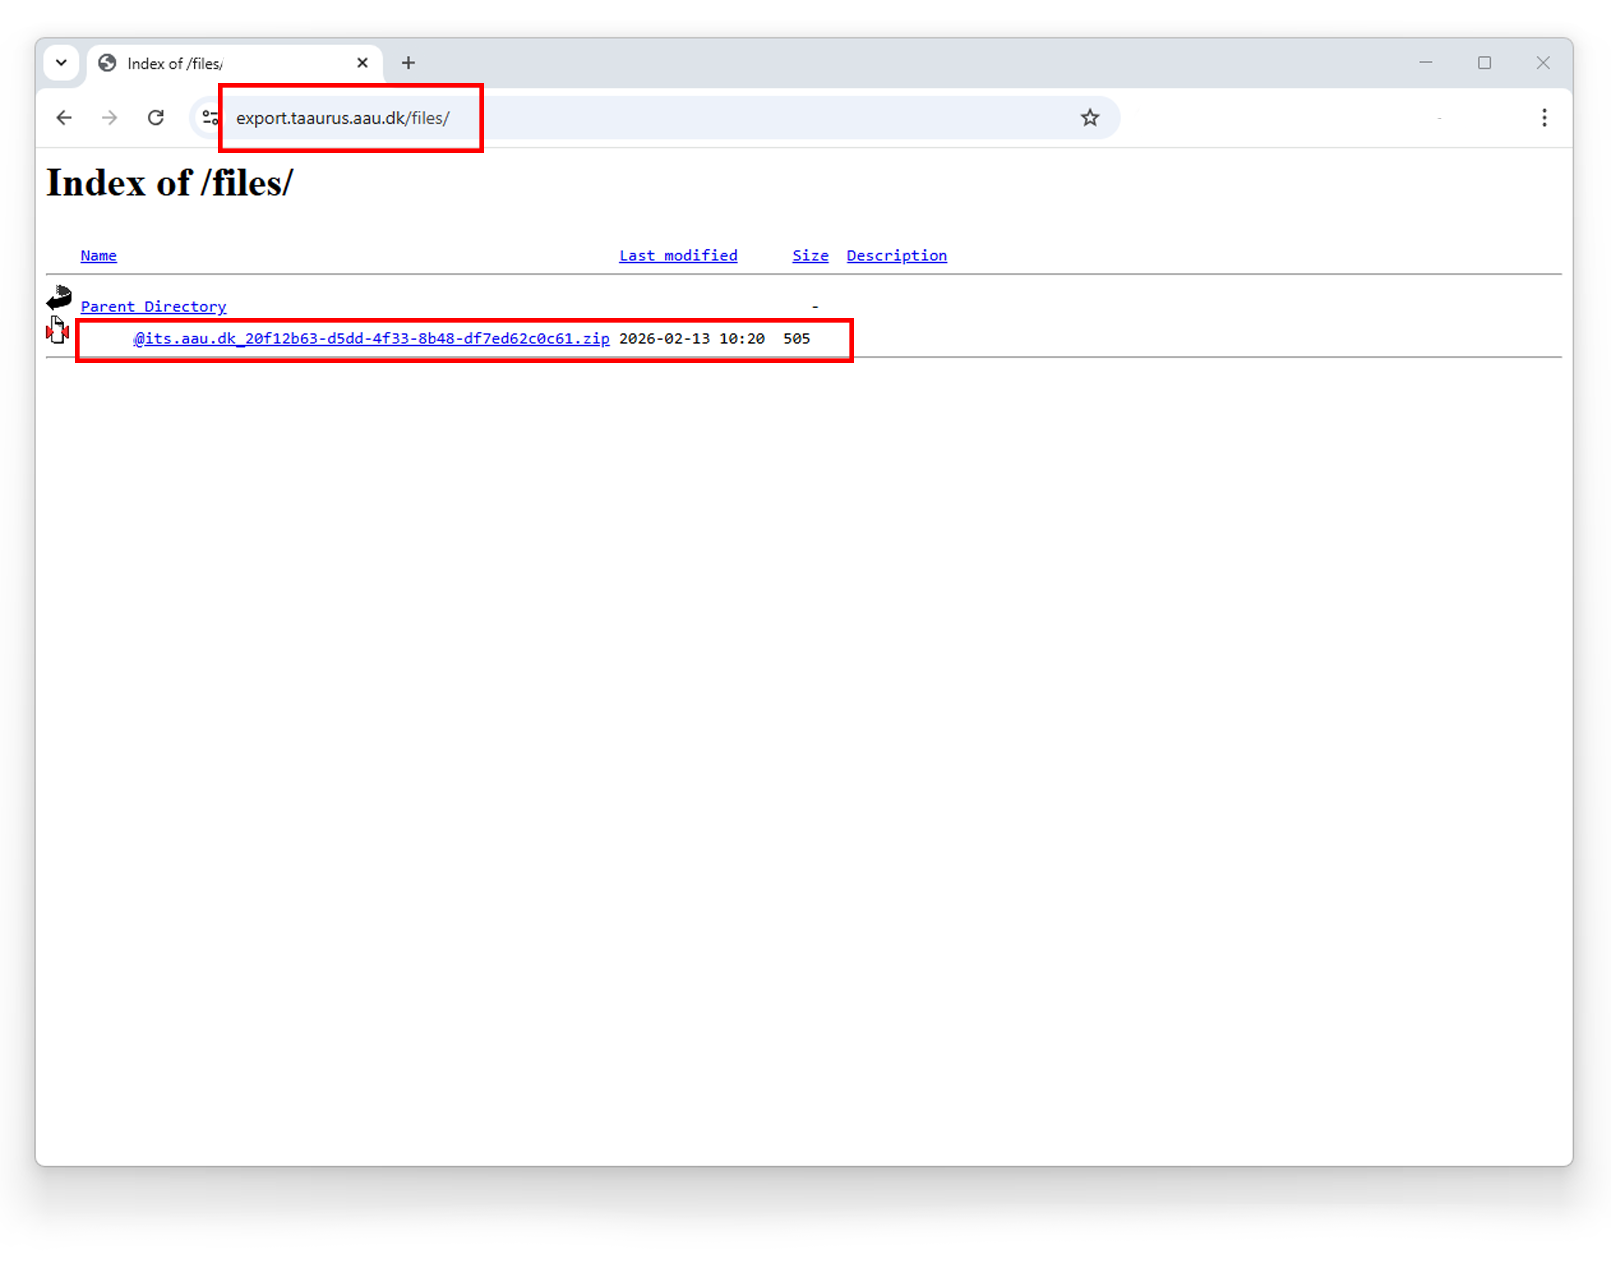Open the Parent Directory link
The height and width of the screenshot is (1277, 1613).
pos(153,306)
